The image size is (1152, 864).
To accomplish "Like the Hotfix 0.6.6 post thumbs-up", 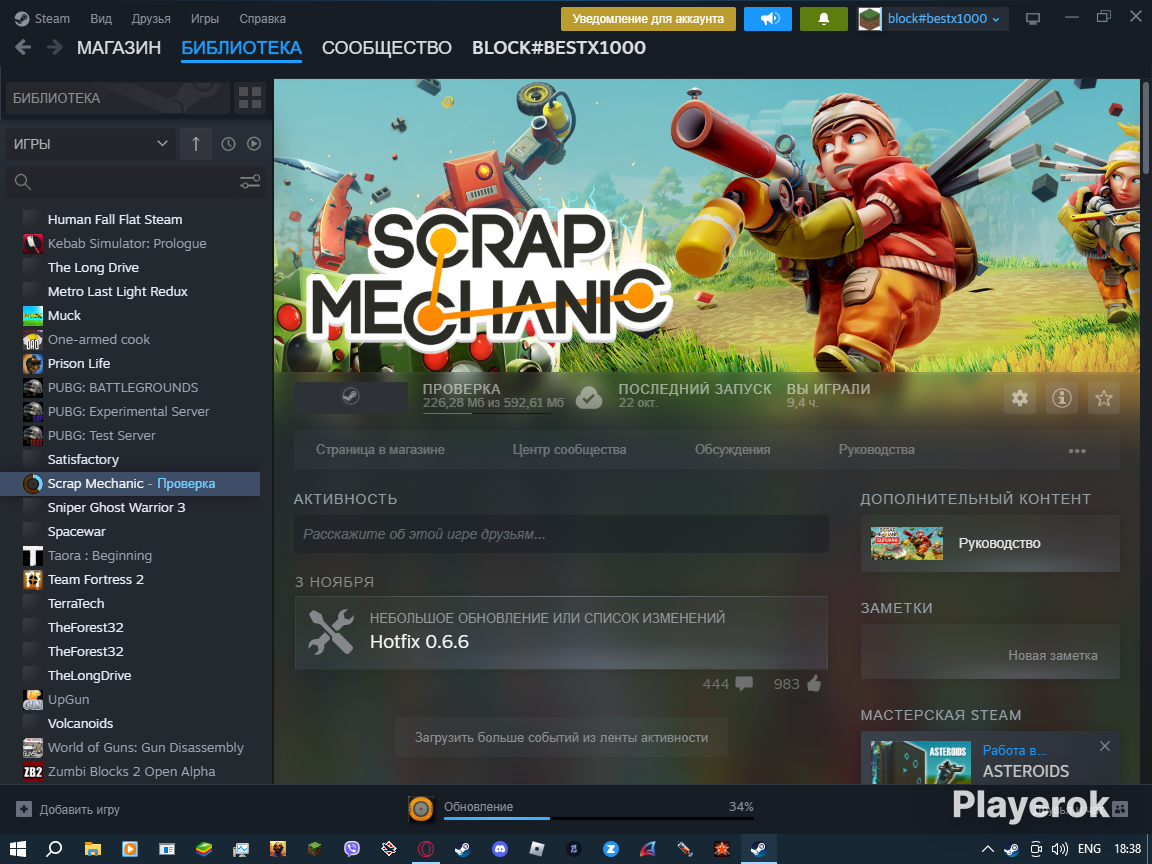I will tap(814, 684).
